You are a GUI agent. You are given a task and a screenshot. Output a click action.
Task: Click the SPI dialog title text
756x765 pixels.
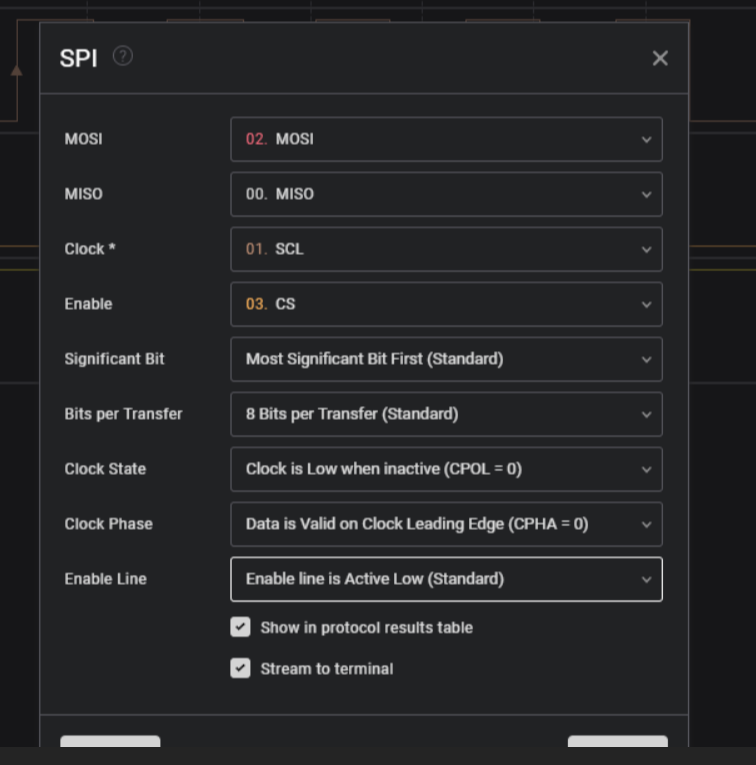pyautogui.click(x=79, y=58)
